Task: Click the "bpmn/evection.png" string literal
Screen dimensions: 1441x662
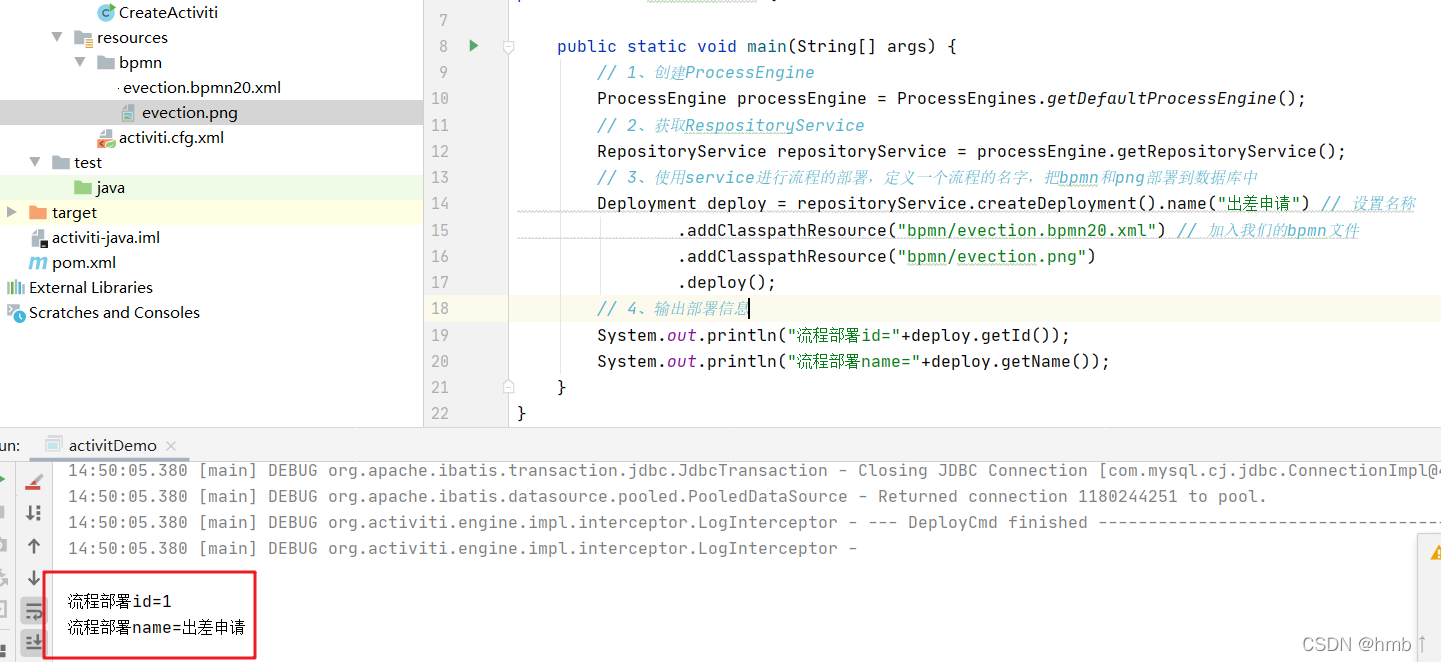Action: coord(992,256)
